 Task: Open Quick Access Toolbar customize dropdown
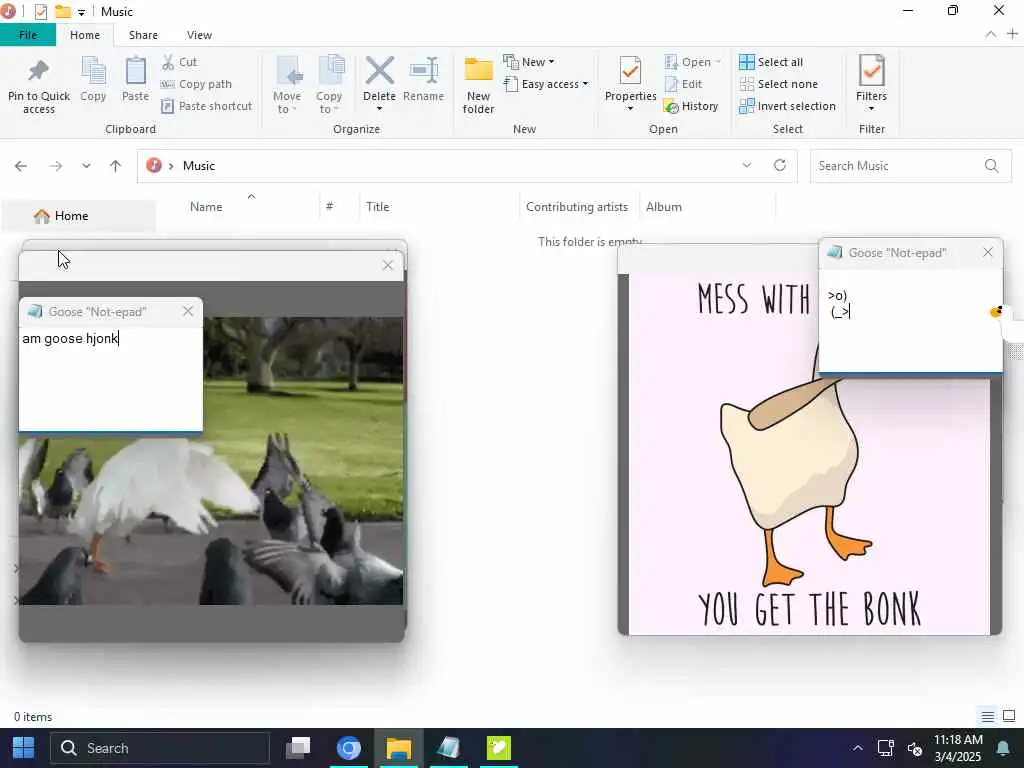tap(81, 12)
